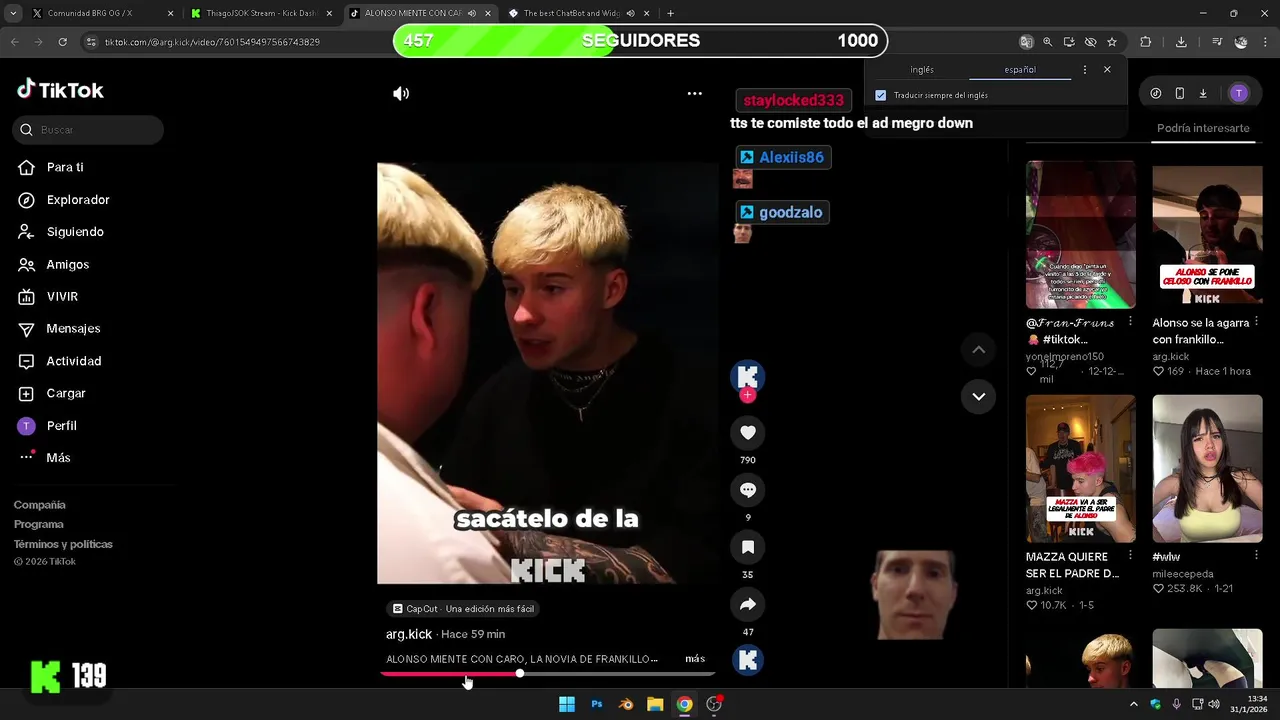1280x720 pixels.
Task: Bookmark the video with the save icon
Action: pyautogui.click(x=747, y=547)
